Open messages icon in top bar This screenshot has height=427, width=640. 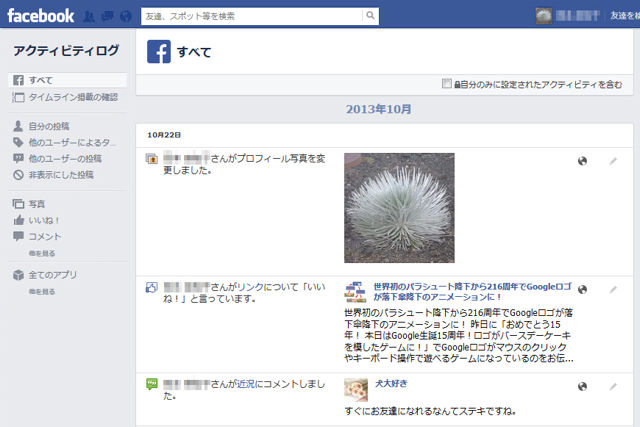(107, 16)
